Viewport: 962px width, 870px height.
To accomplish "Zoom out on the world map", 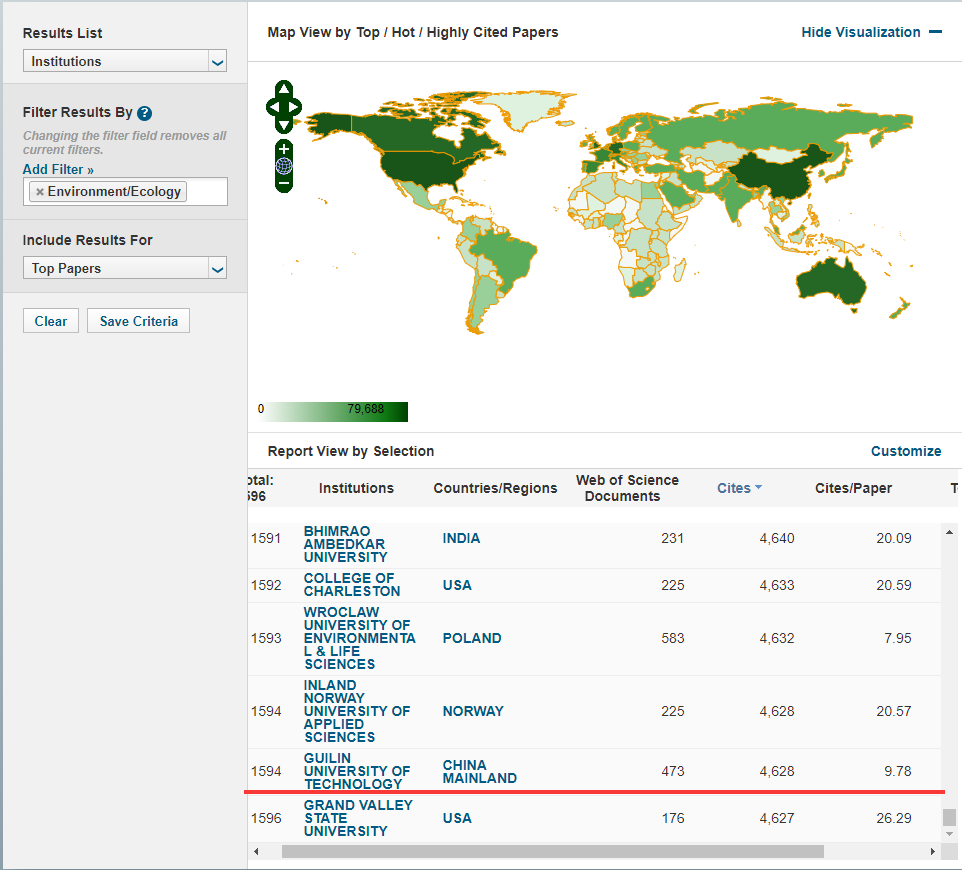I will pyautogui.click(x=284, y=184).
